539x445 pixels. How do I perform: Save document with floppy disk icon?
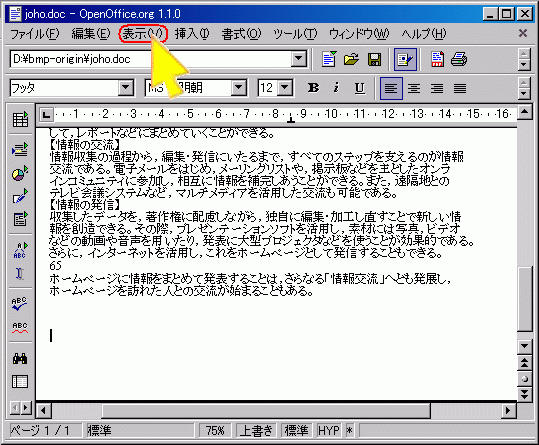point(374,59)
